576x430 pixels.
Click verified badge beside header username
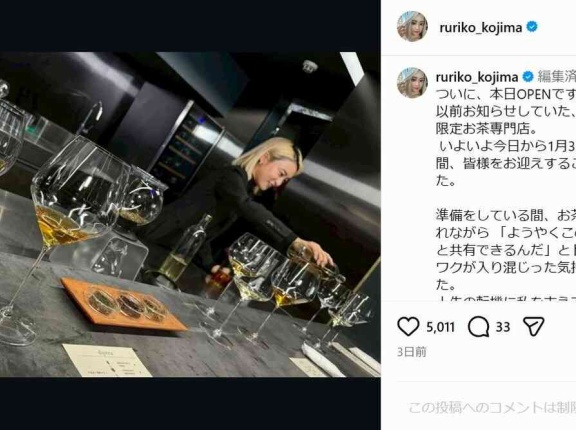pyautogui.click(x=532, y=27)
